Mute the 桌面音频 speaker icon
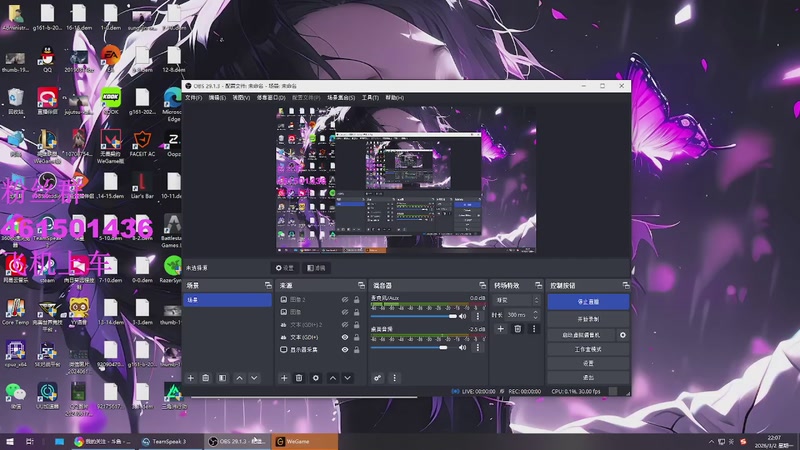This screenshot has width=800, height=450. coord(463,347)
